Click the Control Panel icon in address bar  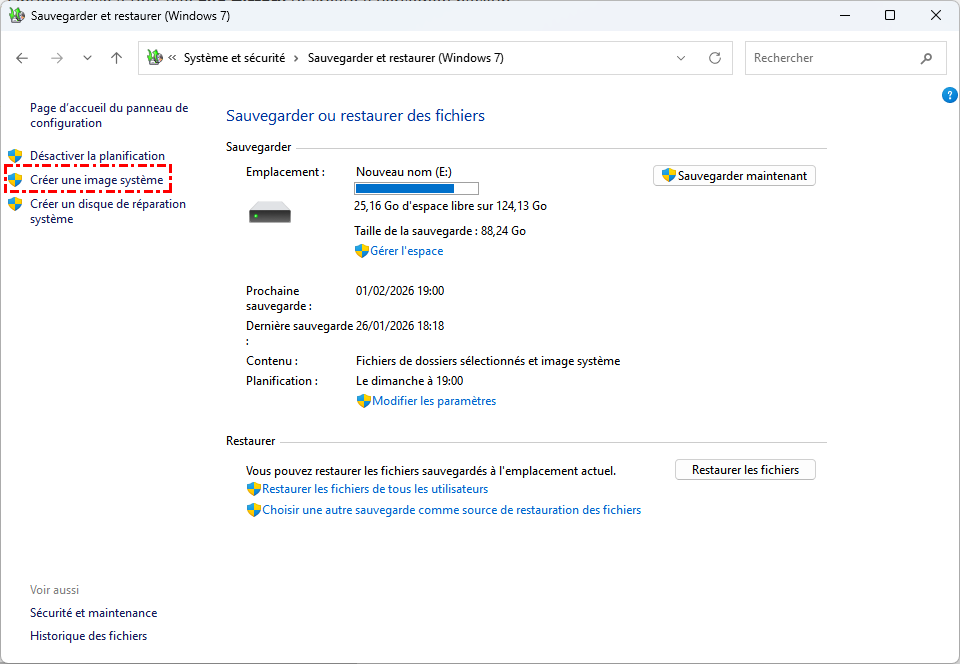(x=154, y=58)
